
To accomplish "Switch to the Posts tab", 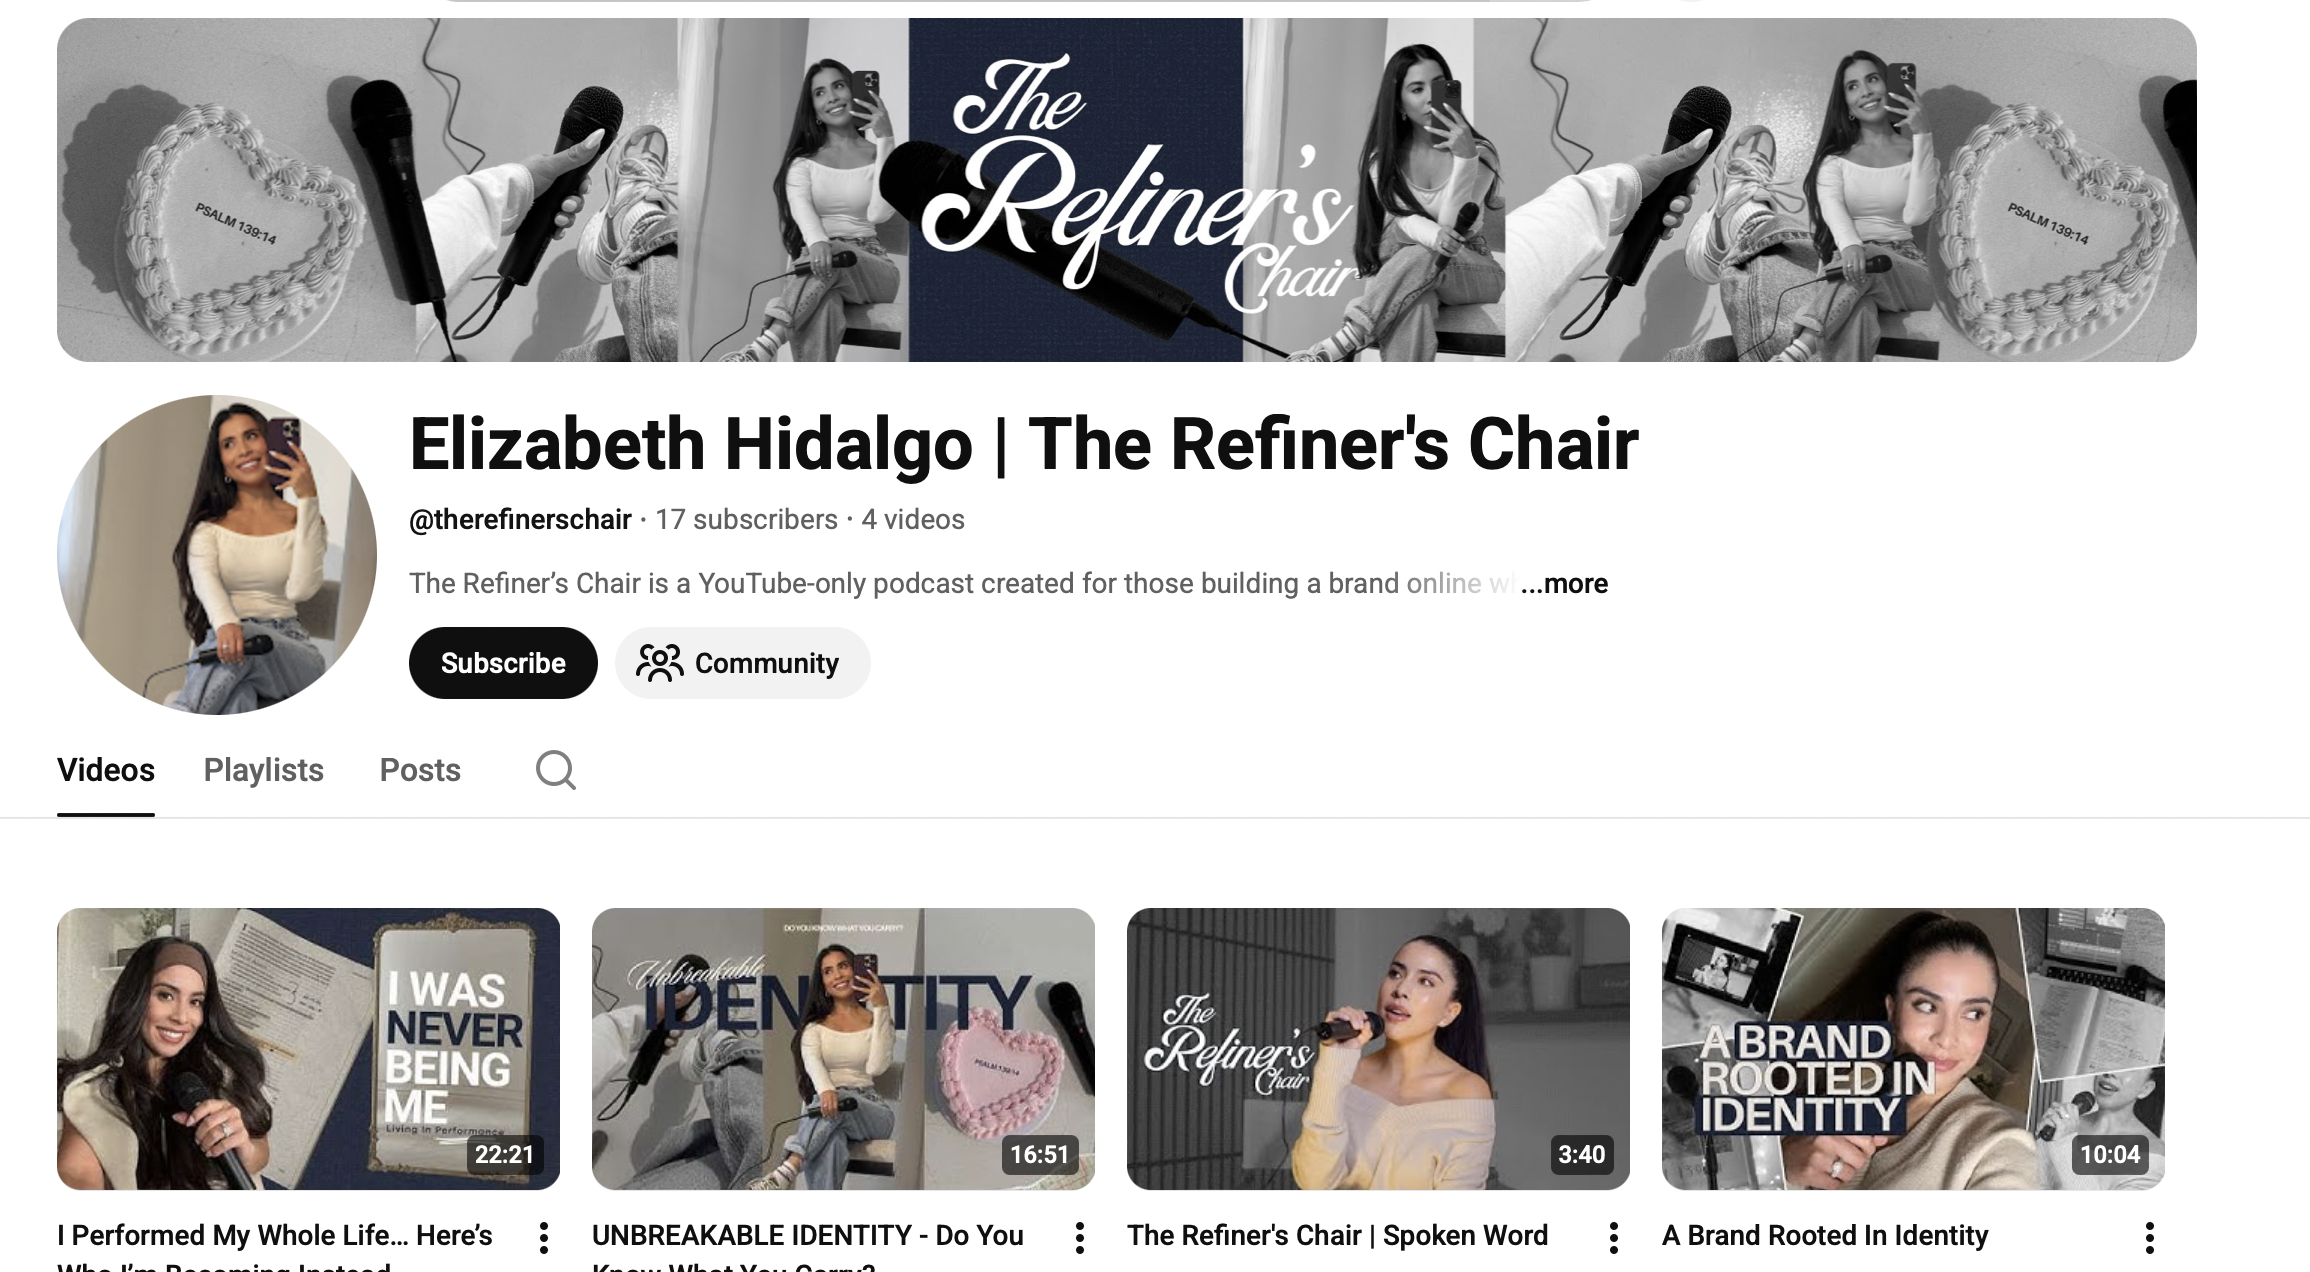I will (x=420, y=770).
